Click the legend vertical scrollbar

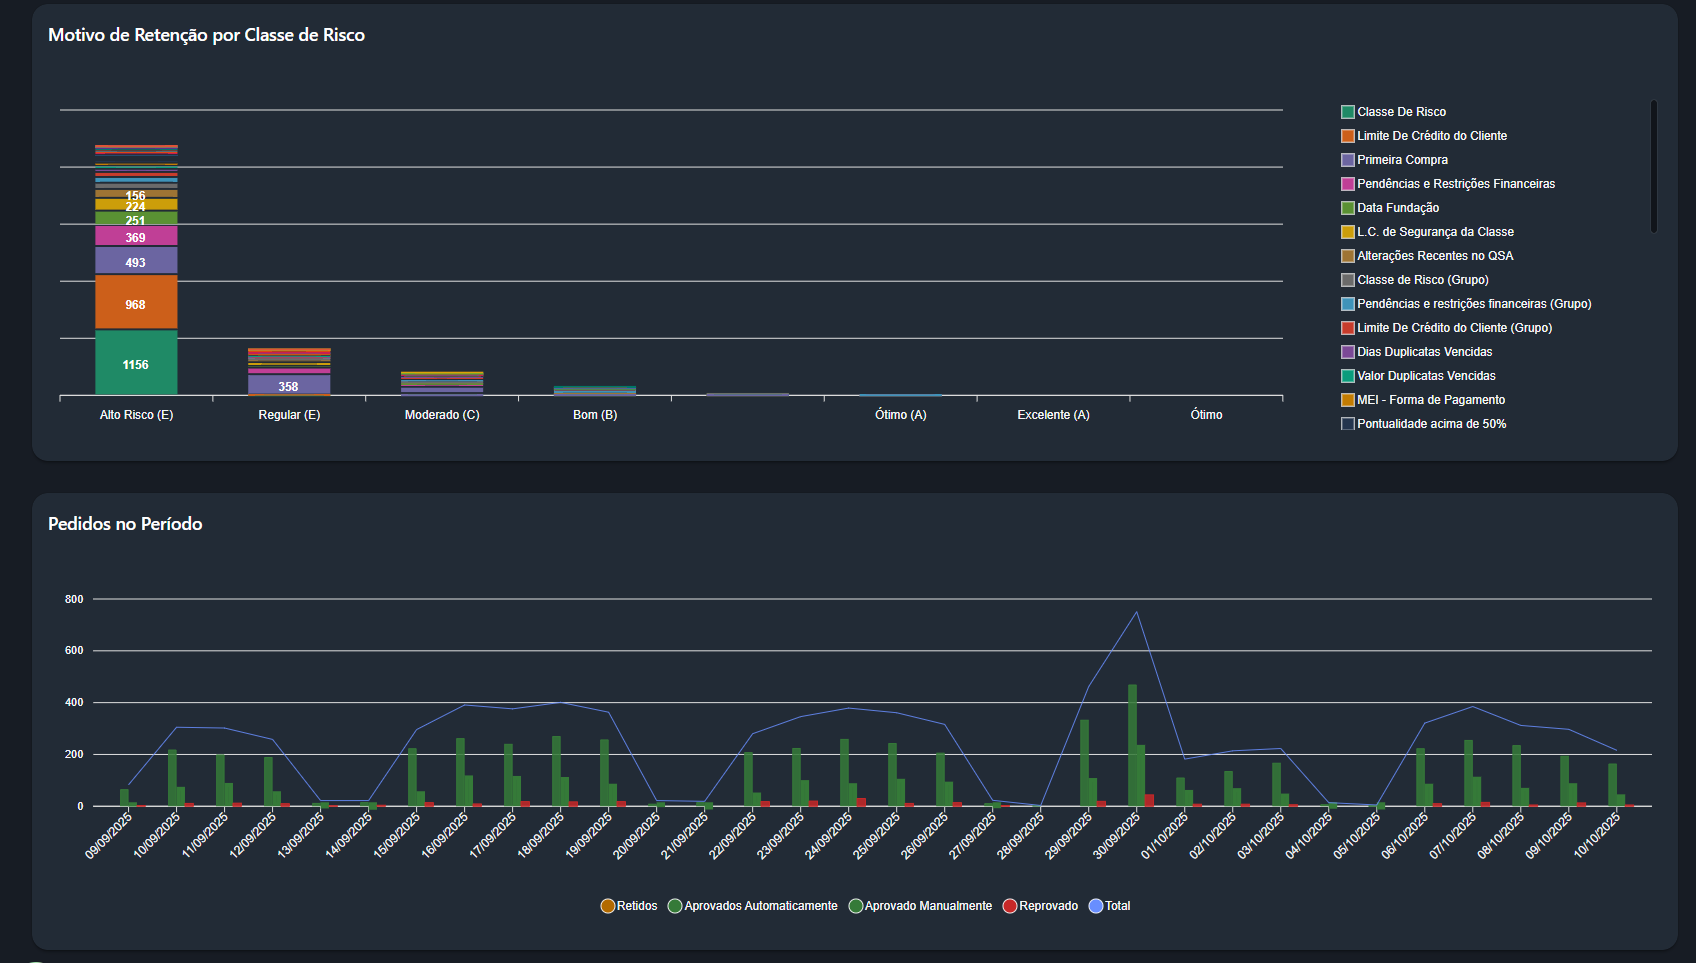1653,166
